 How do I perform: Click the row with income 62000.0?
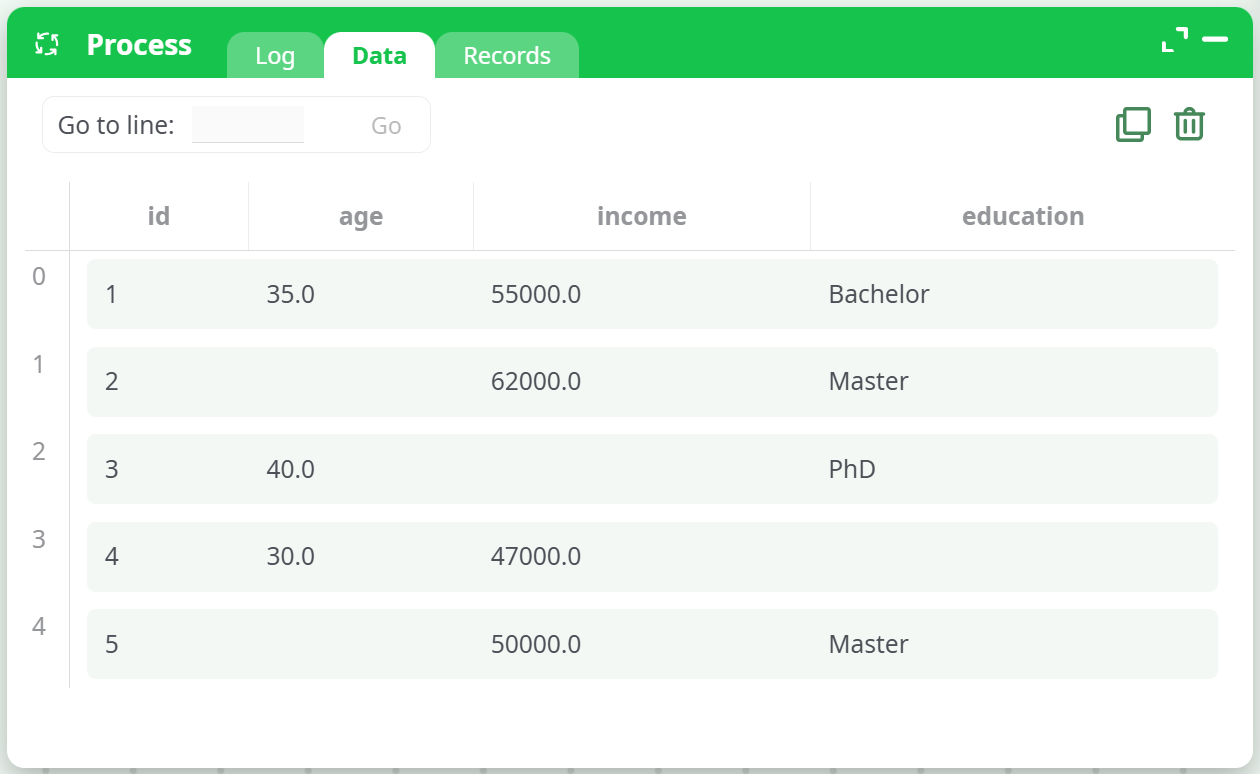pos(652,382)
